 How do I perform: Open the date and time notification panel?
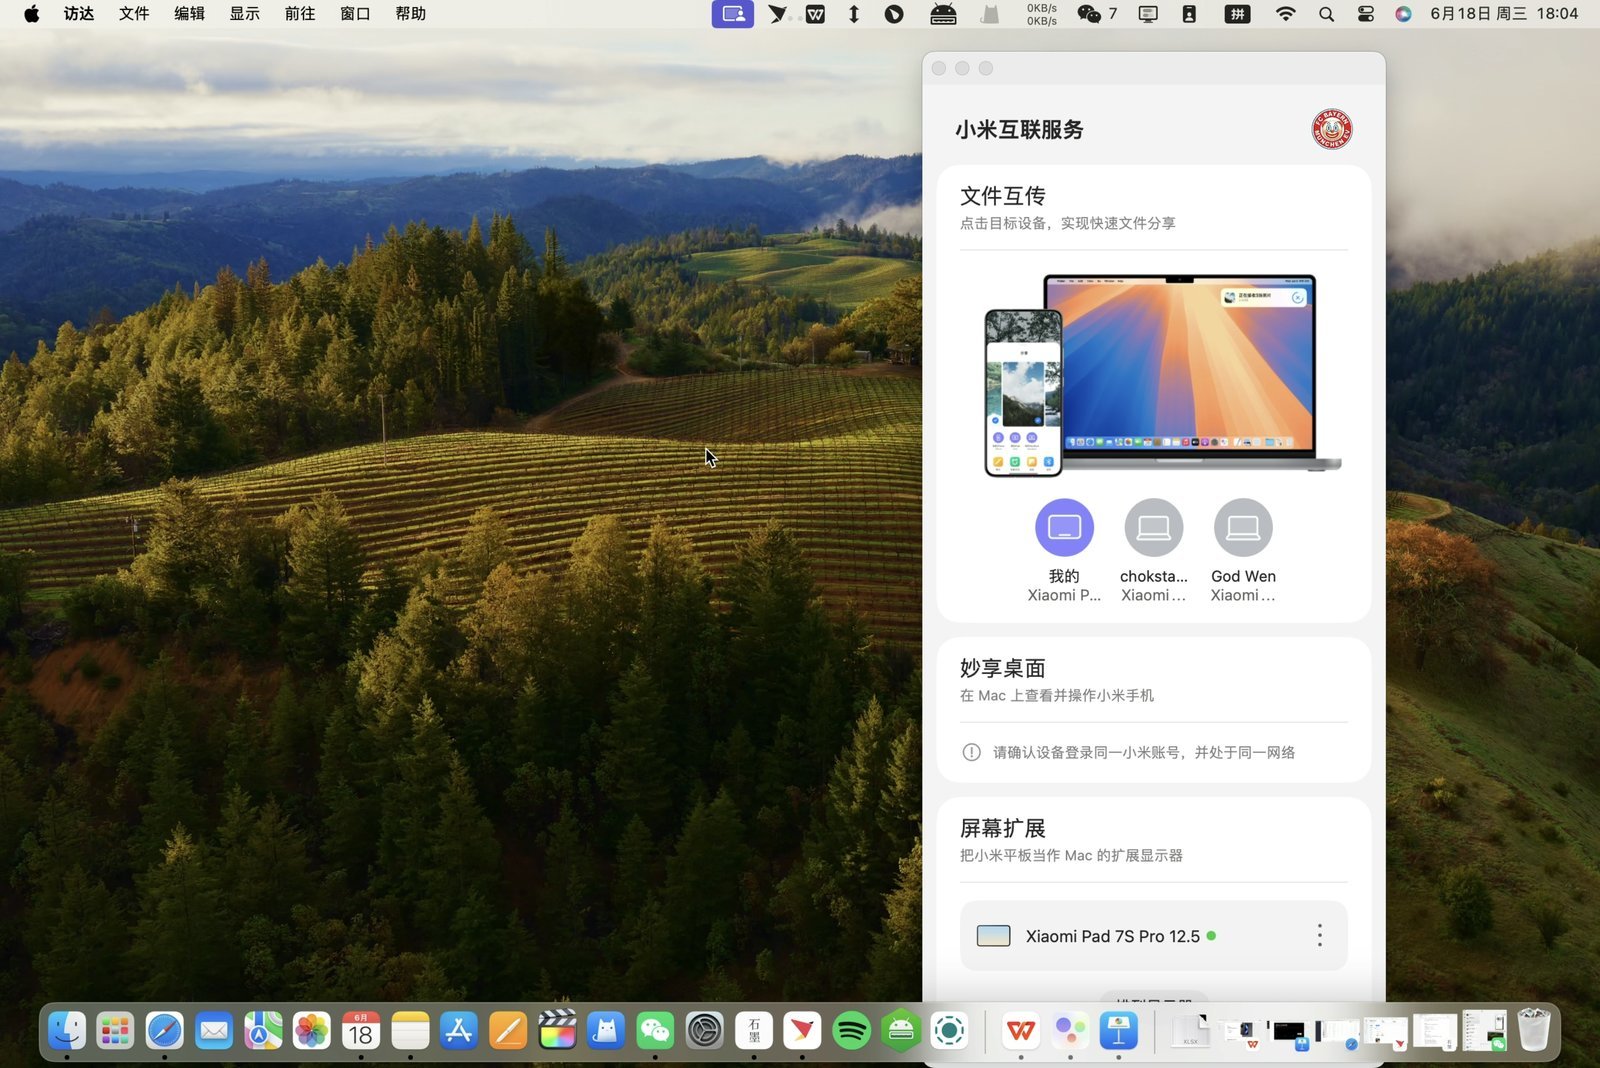1503,14
